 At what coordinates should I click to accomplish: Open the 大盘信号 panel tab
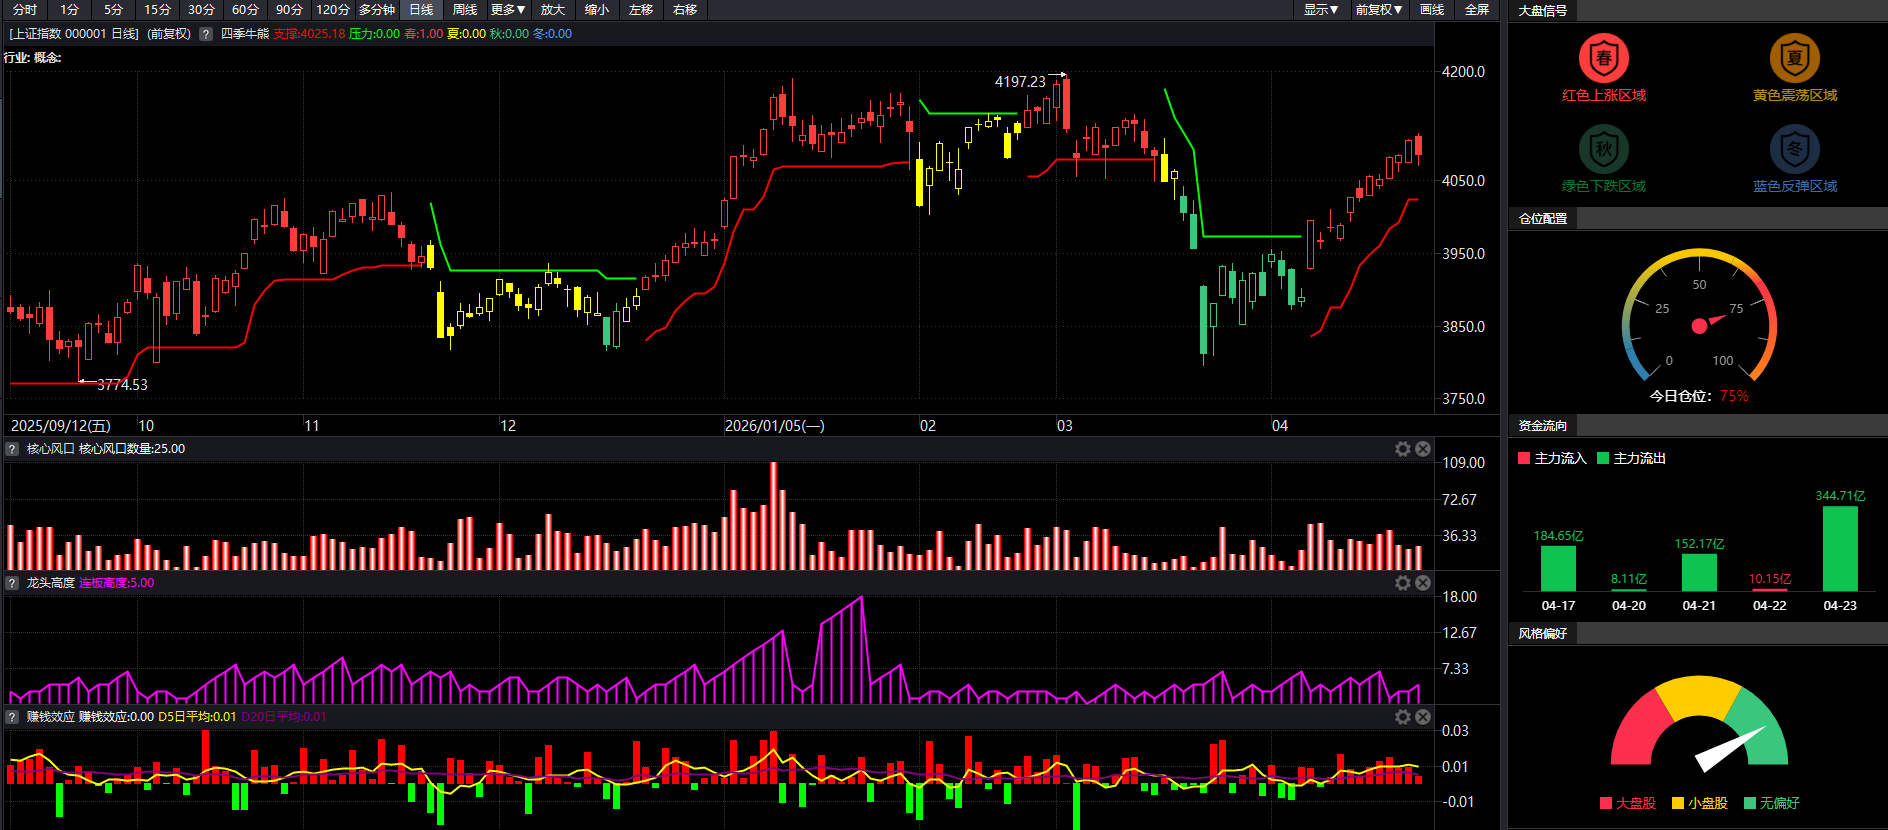point(1543,11)
